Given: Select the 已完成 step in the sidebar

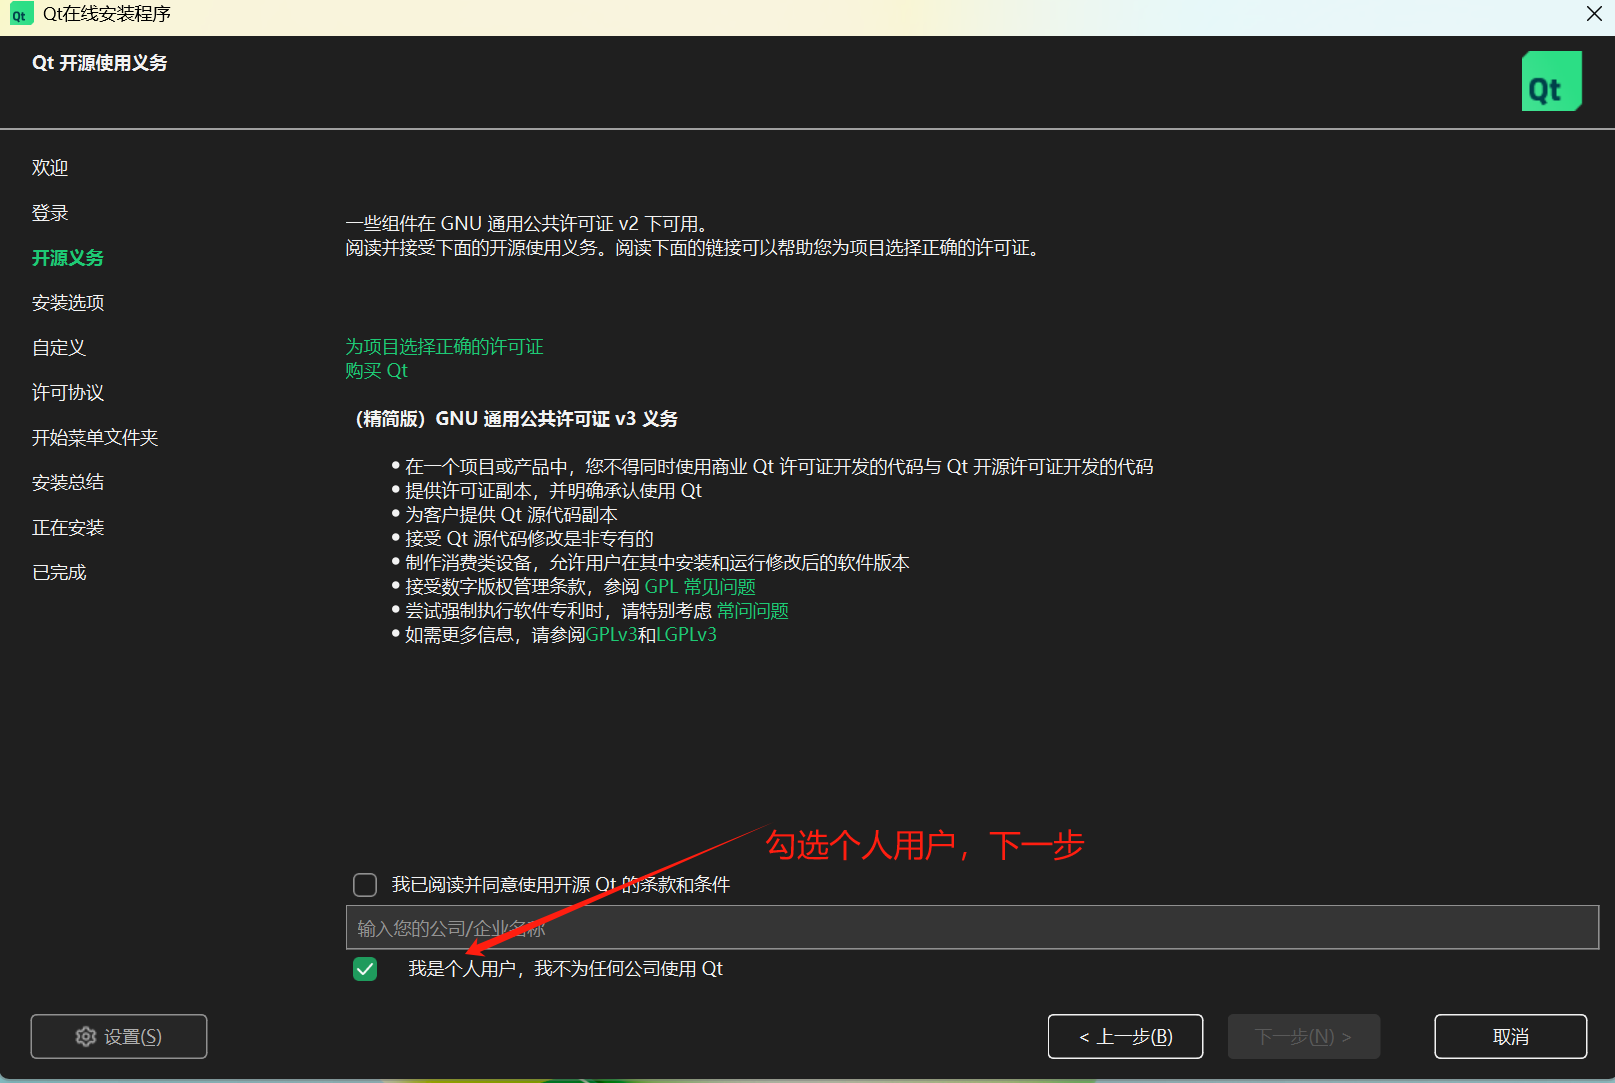Looking at the screenshot, I should click(59, 573).
